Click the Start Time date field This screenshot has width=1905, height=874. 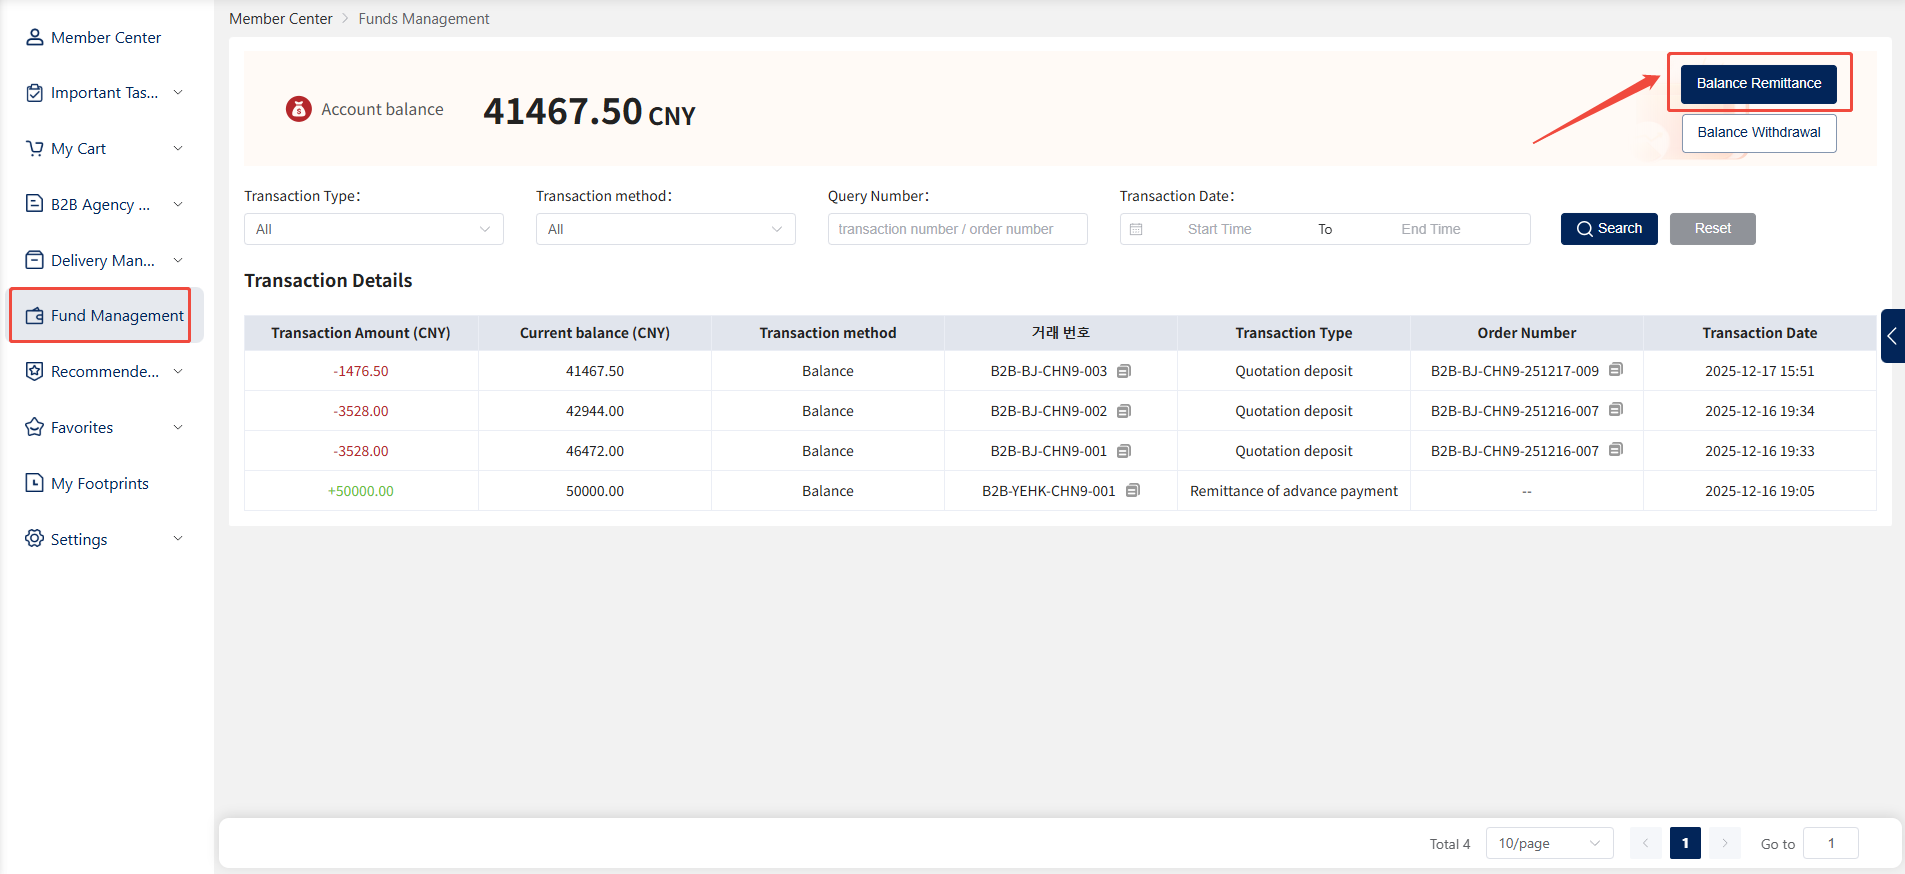pyautogui.click(x=1219, y=229)
